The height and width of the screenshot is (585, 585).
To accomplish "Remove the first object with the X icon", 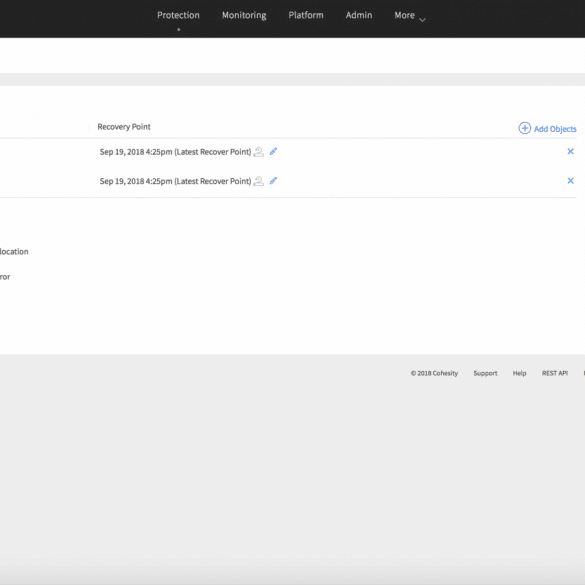I will tap(570, 151).
